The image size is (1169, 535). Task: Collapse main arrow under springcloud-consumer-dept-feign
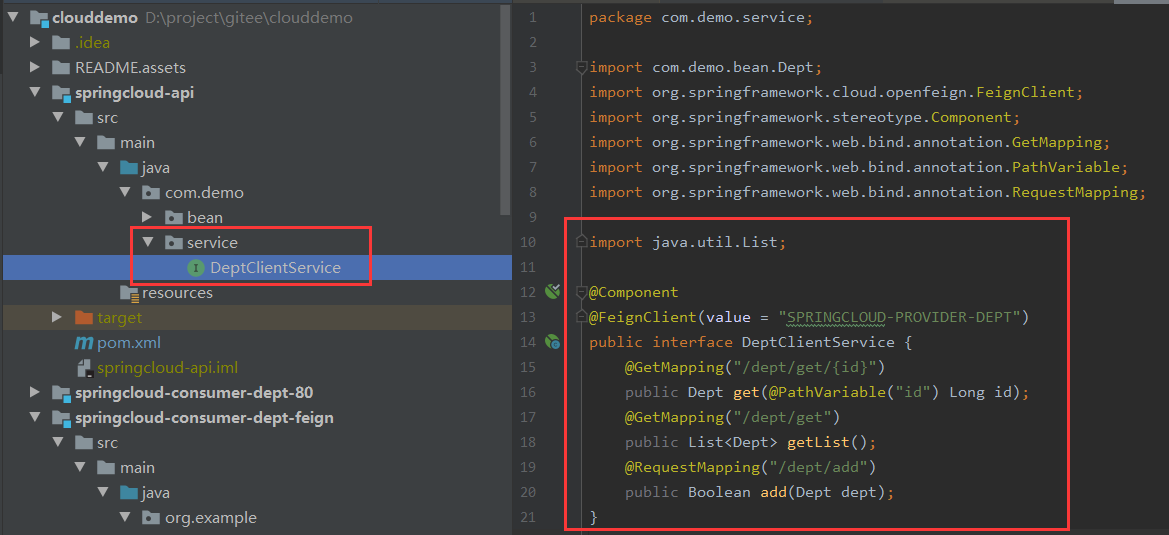click(x=81, y=468)
